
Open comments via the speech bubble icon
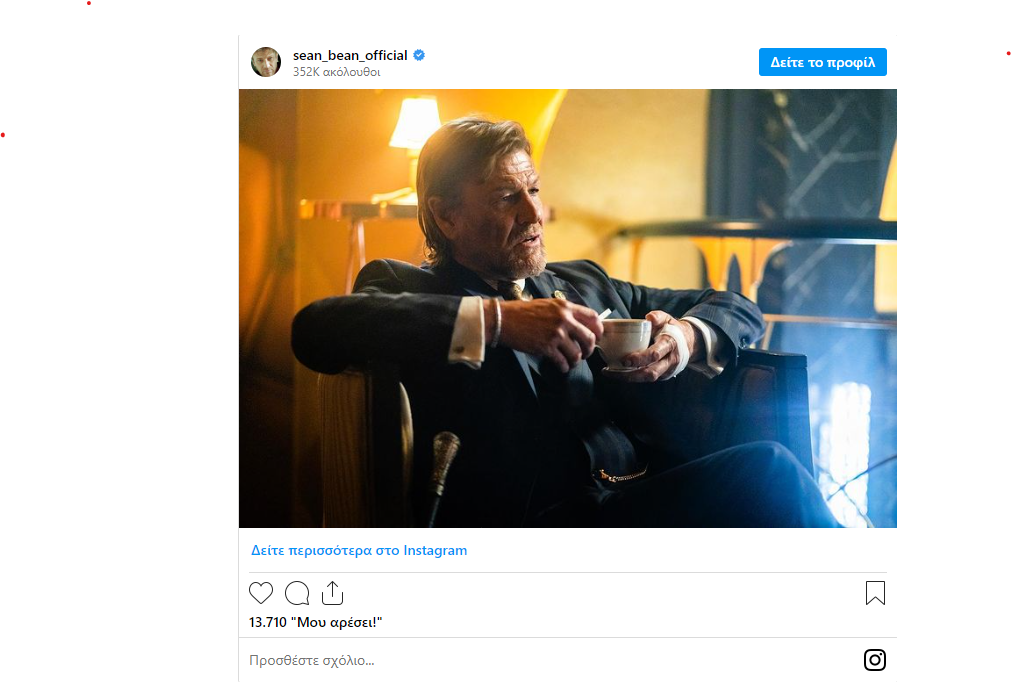pyautogui.click(x=297, y=593)
